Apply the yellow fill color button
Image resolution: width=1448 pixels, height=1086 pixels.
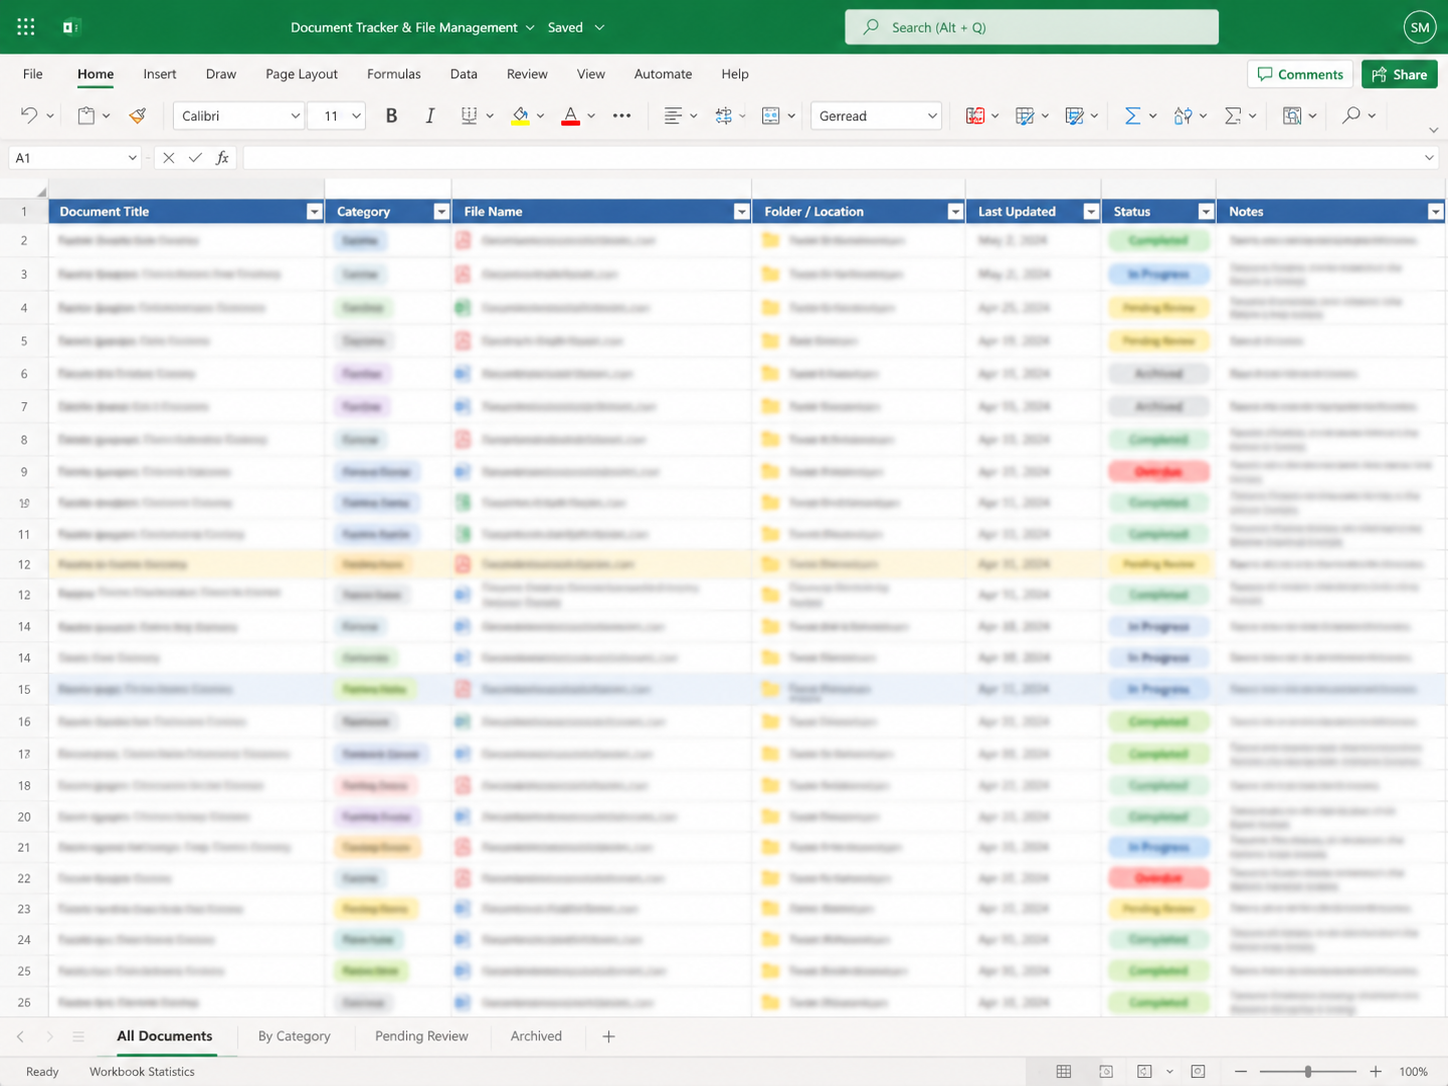pyautogui.click(x=520, y=116)
